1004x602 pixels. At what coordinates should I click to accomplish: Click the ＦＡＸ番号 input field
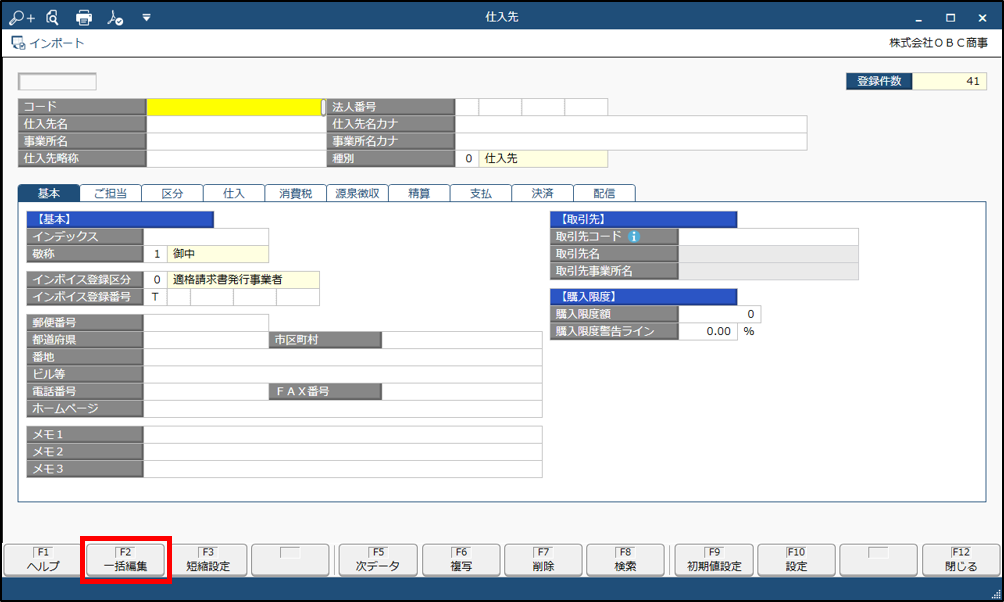click(x=462, y=391)
